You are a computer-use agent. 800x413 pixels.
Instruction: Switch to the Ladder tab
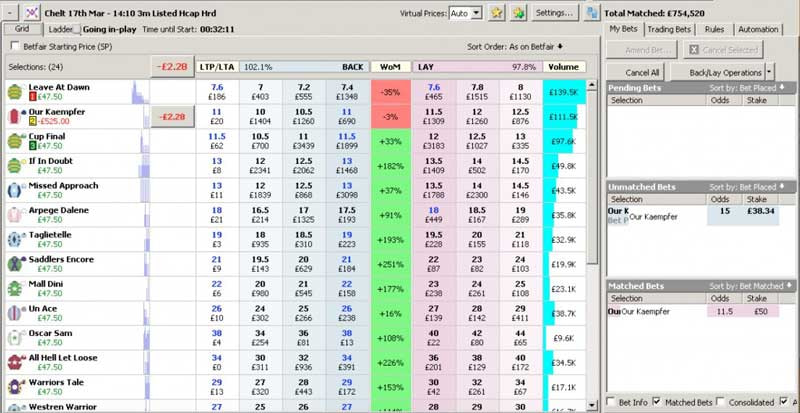coord(61,30)
